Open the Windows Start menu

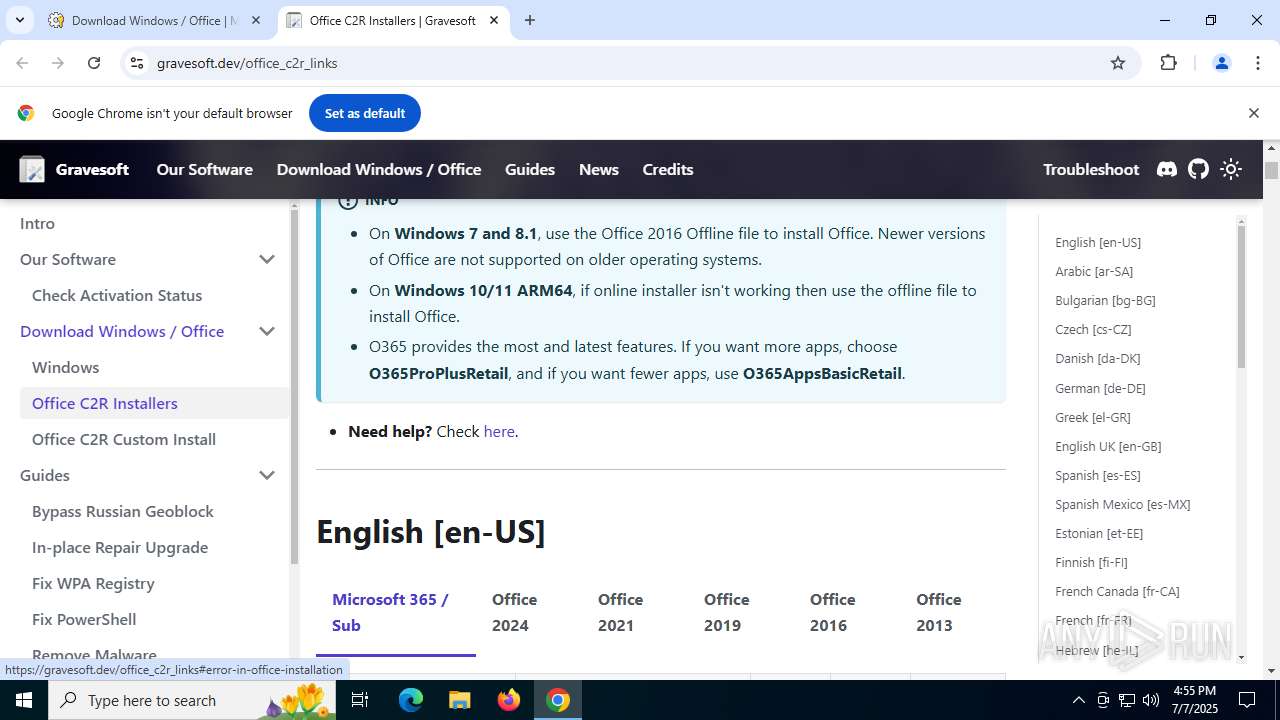pyautogui.click(x=24, y=700)
